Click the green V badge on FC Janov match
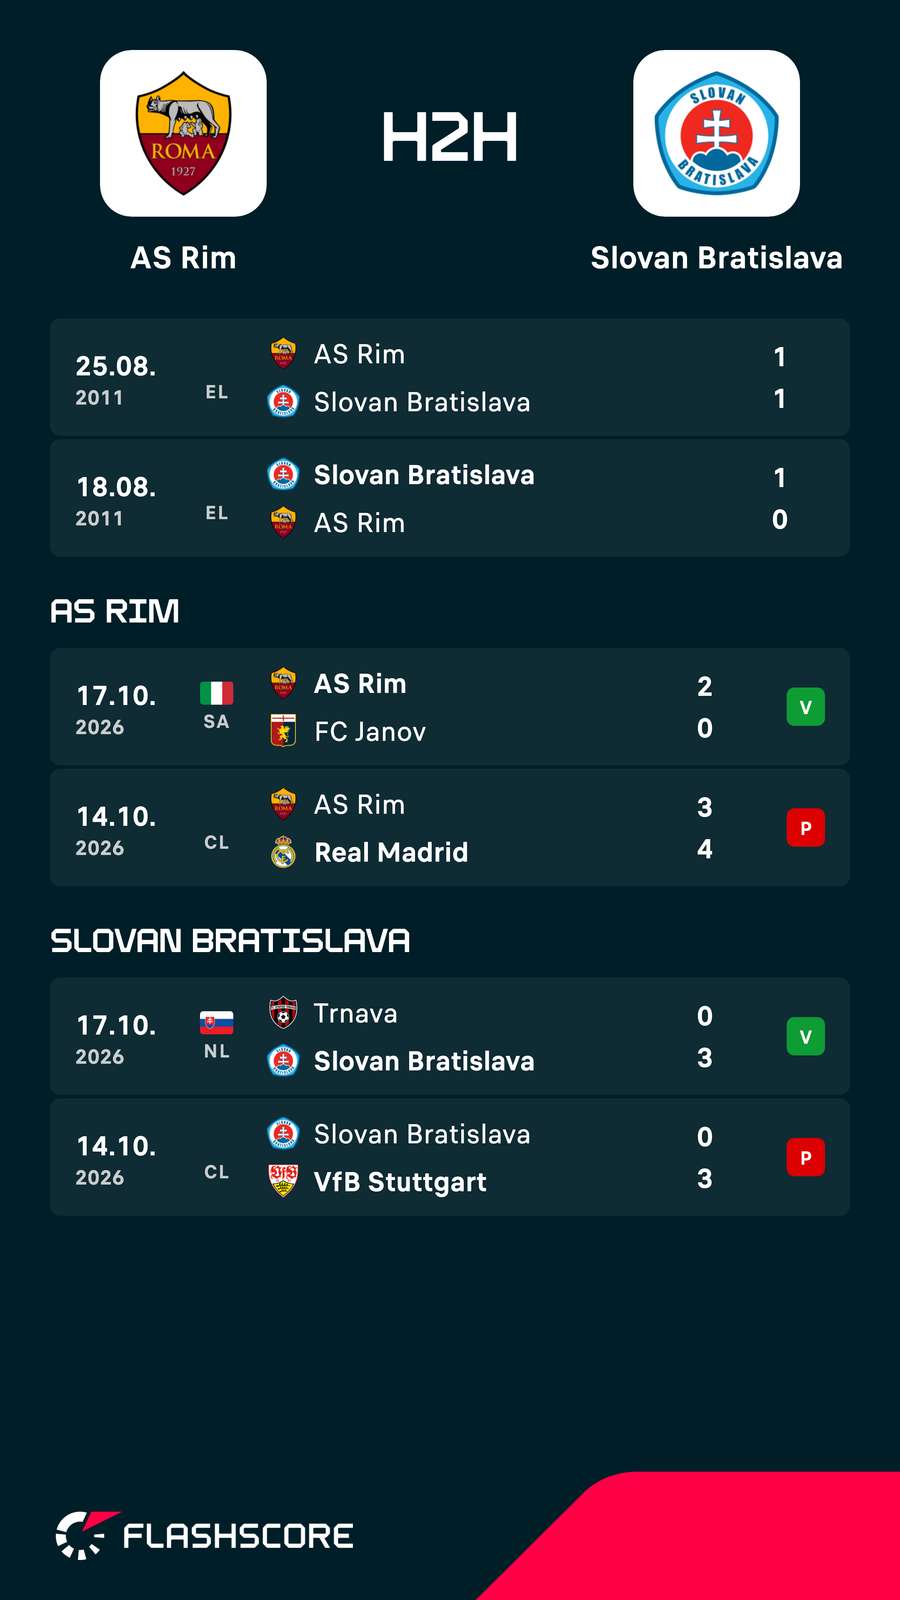Screen dimensions: 900x1600 [x=806, y=707]
